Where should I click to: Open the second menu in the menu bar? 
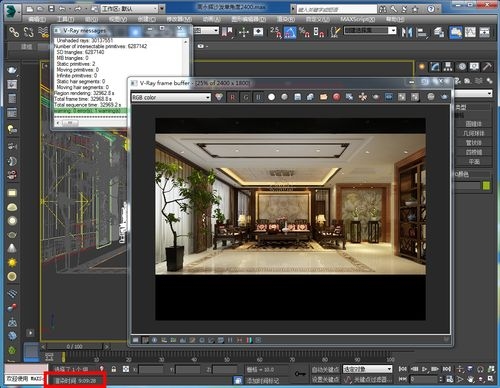(65, 19)
